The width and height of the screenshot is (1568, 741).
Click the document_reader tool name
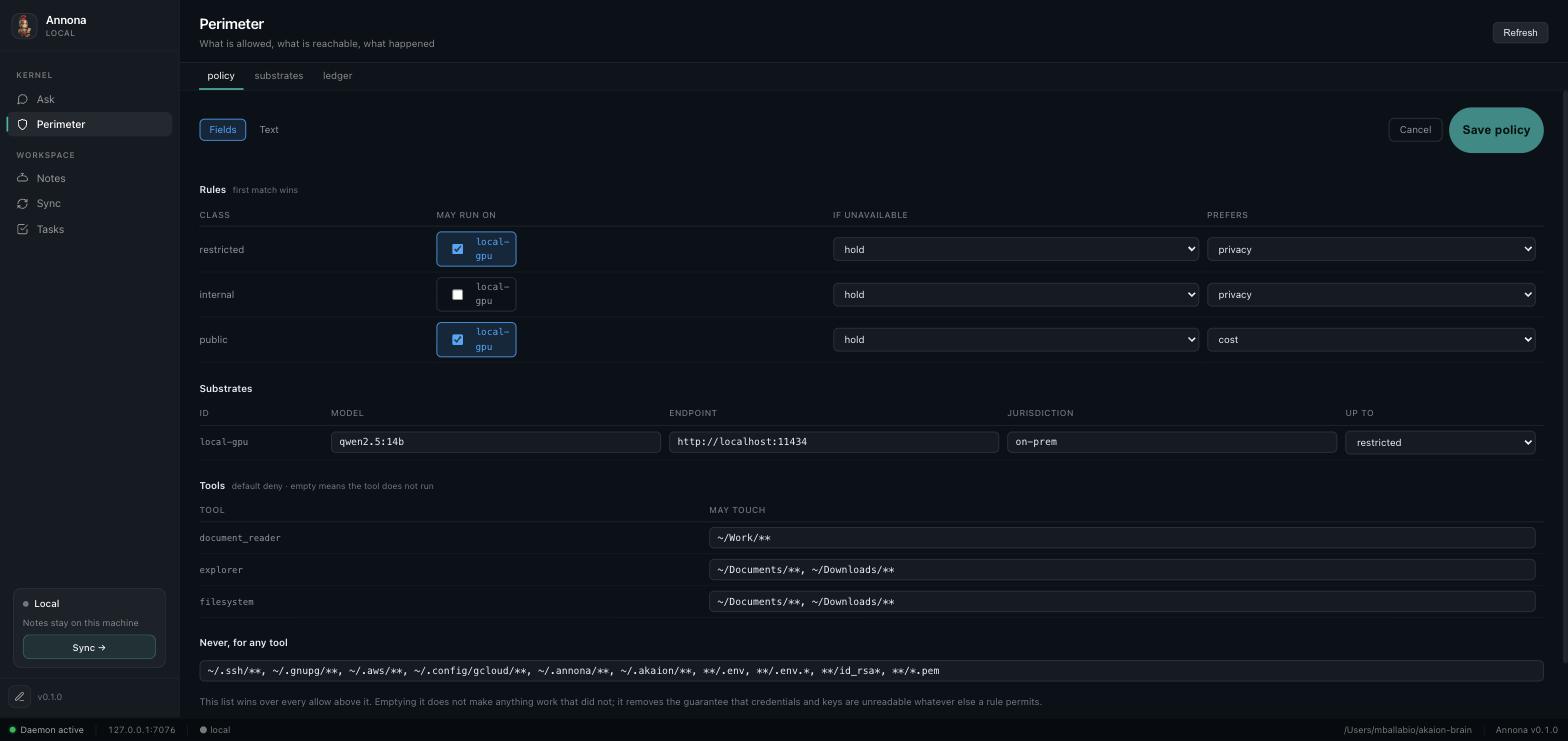[240, 538]
